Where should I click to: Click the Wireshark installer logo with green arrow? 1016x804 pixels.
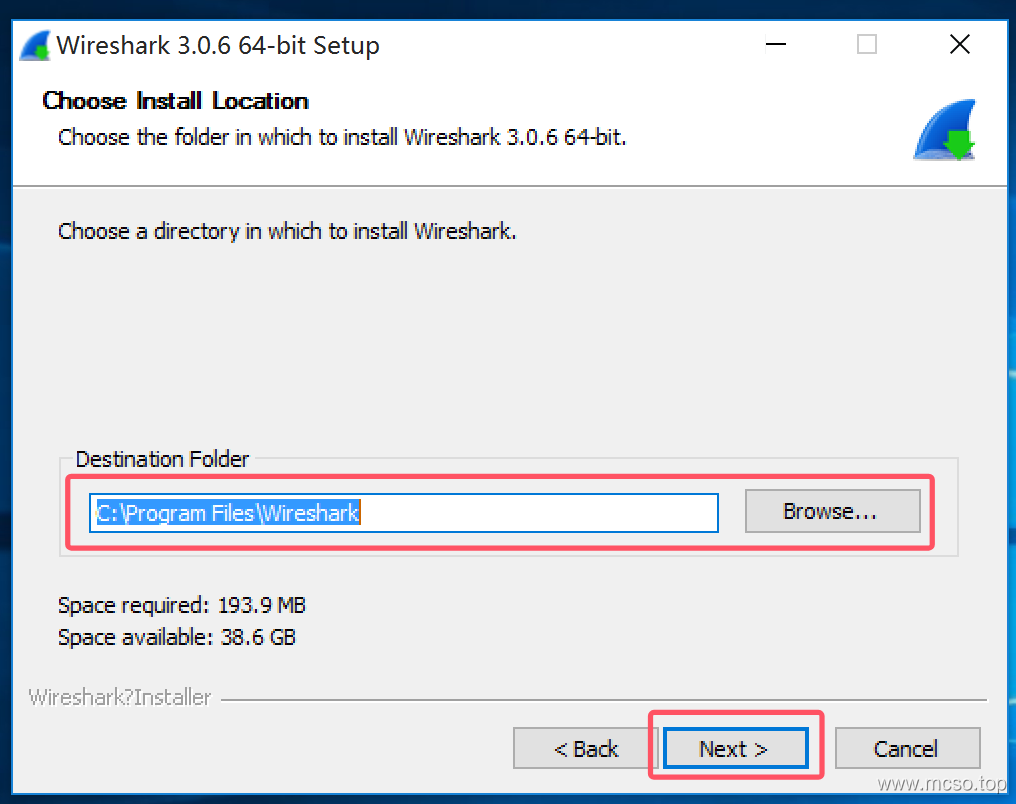tap(945, 130)
